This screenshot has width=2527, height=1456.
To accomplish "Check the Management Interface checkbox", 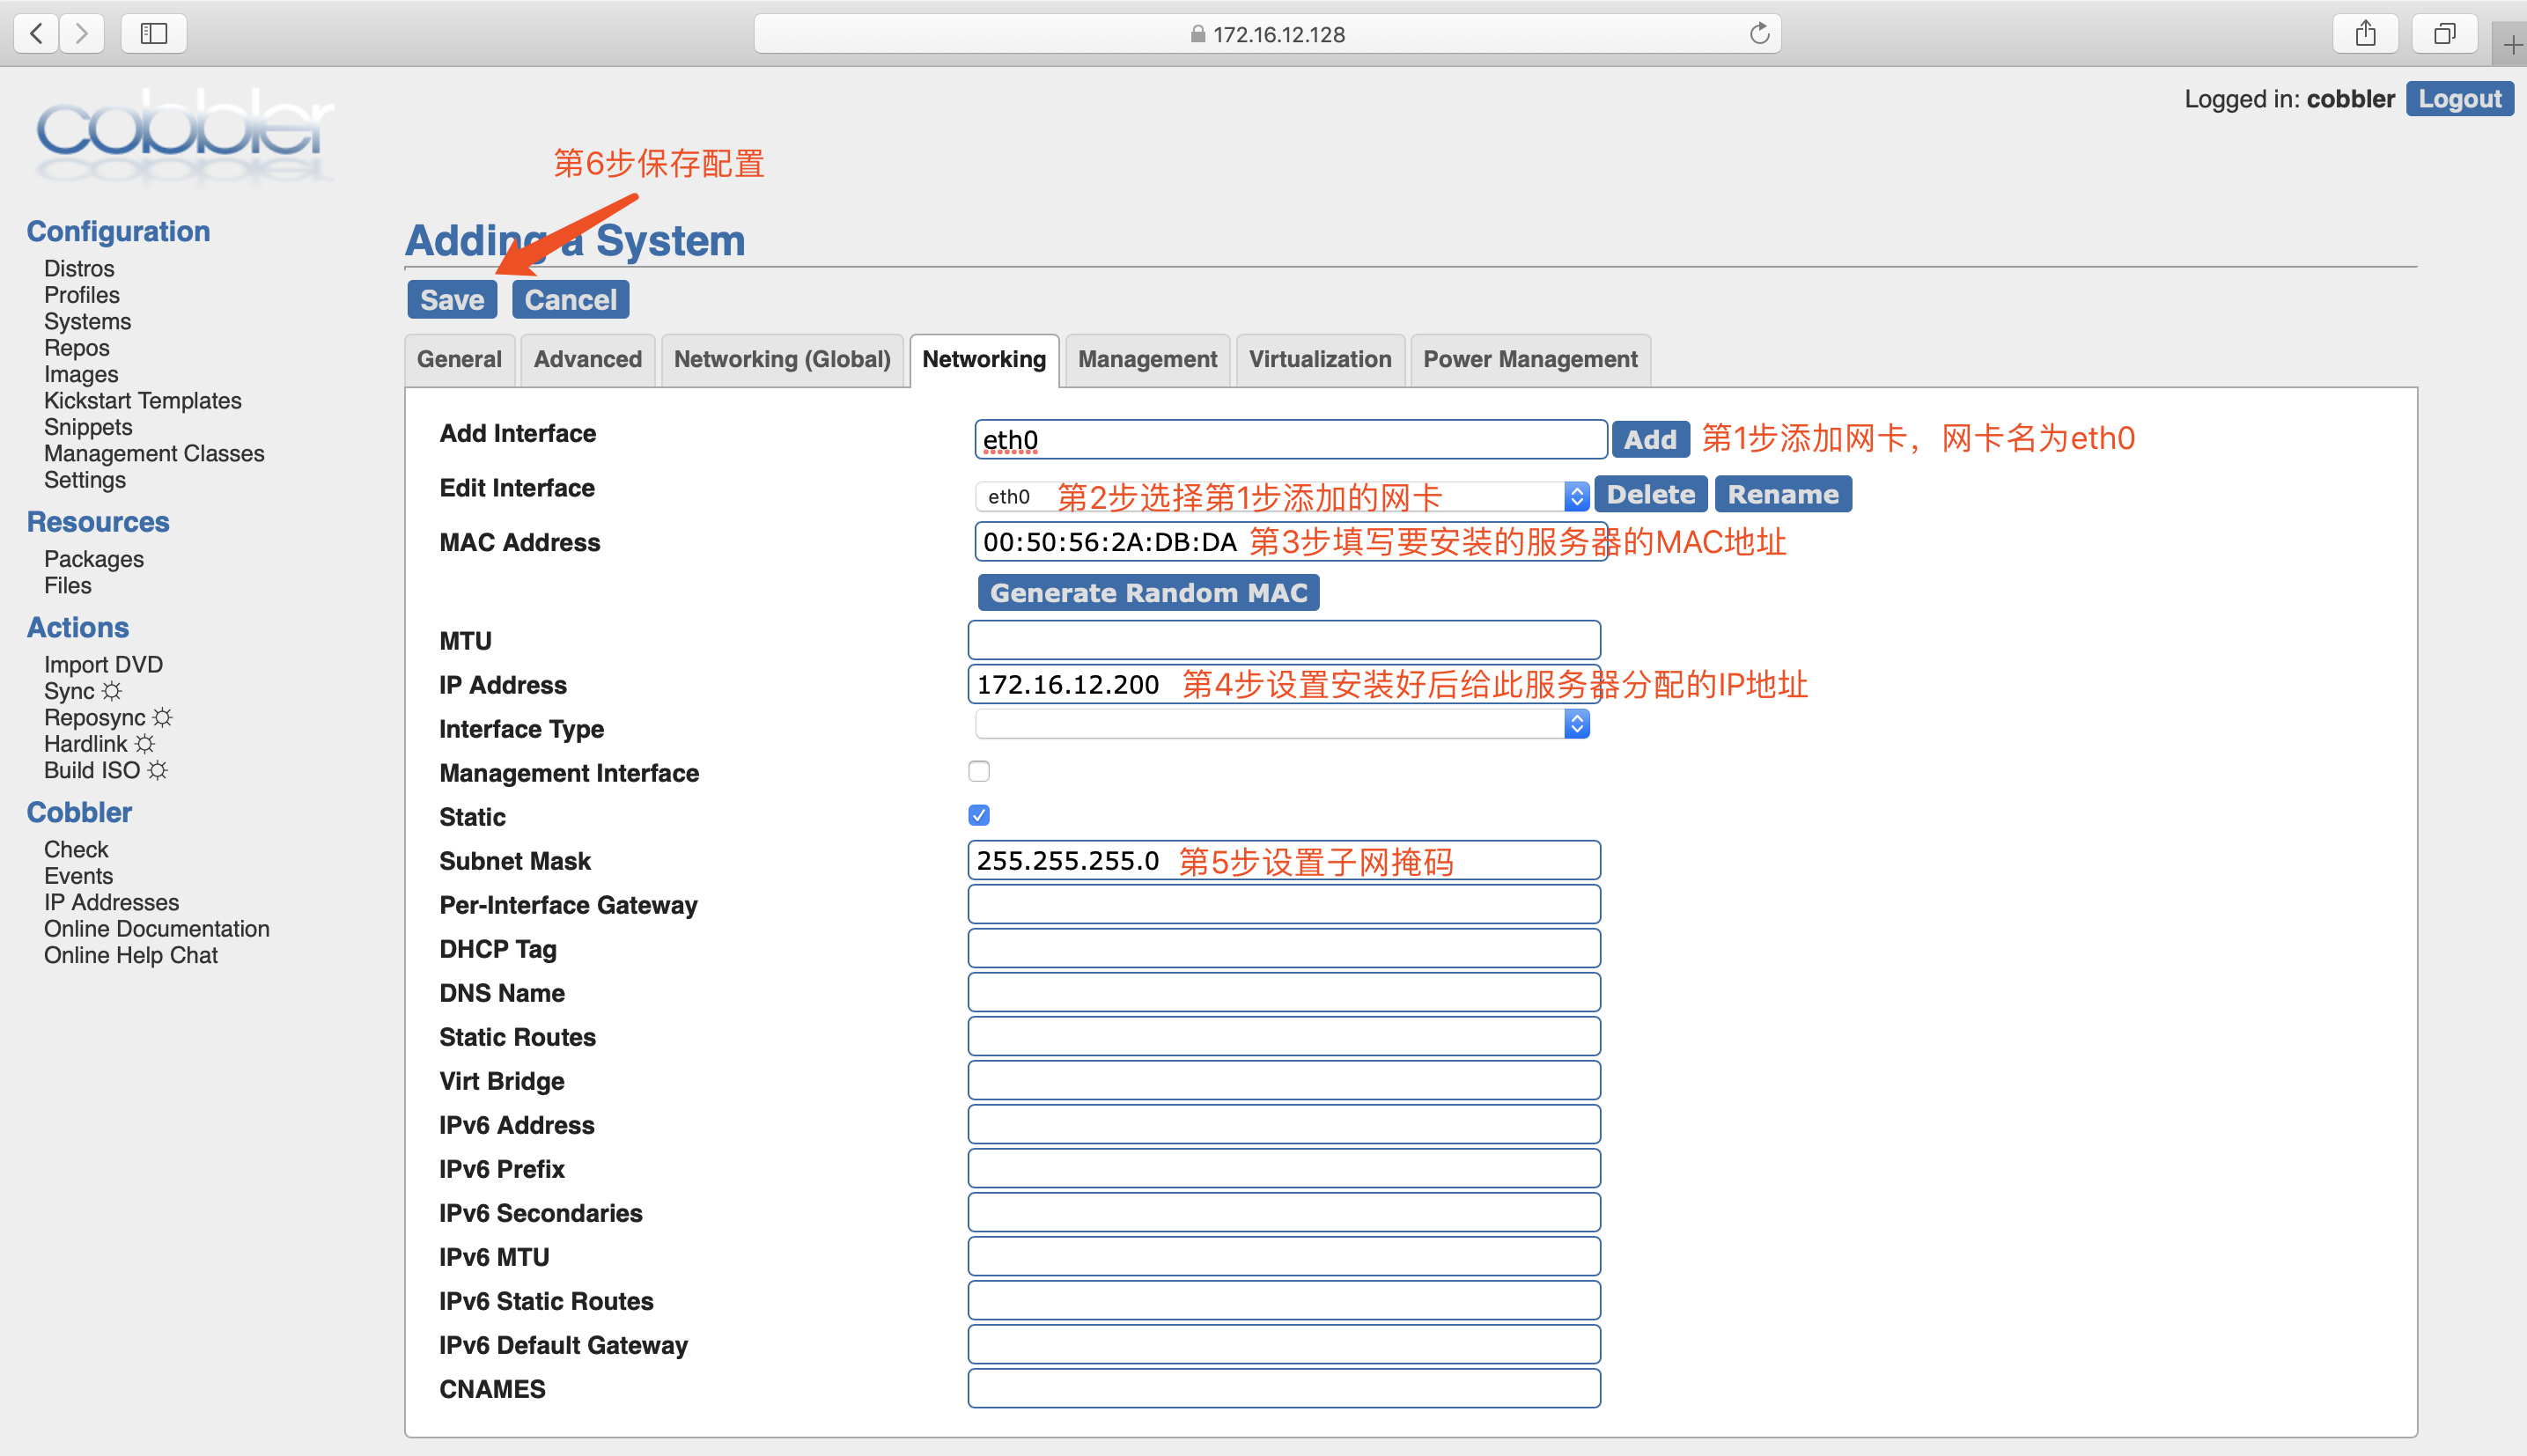I will (x=979, y=771).
